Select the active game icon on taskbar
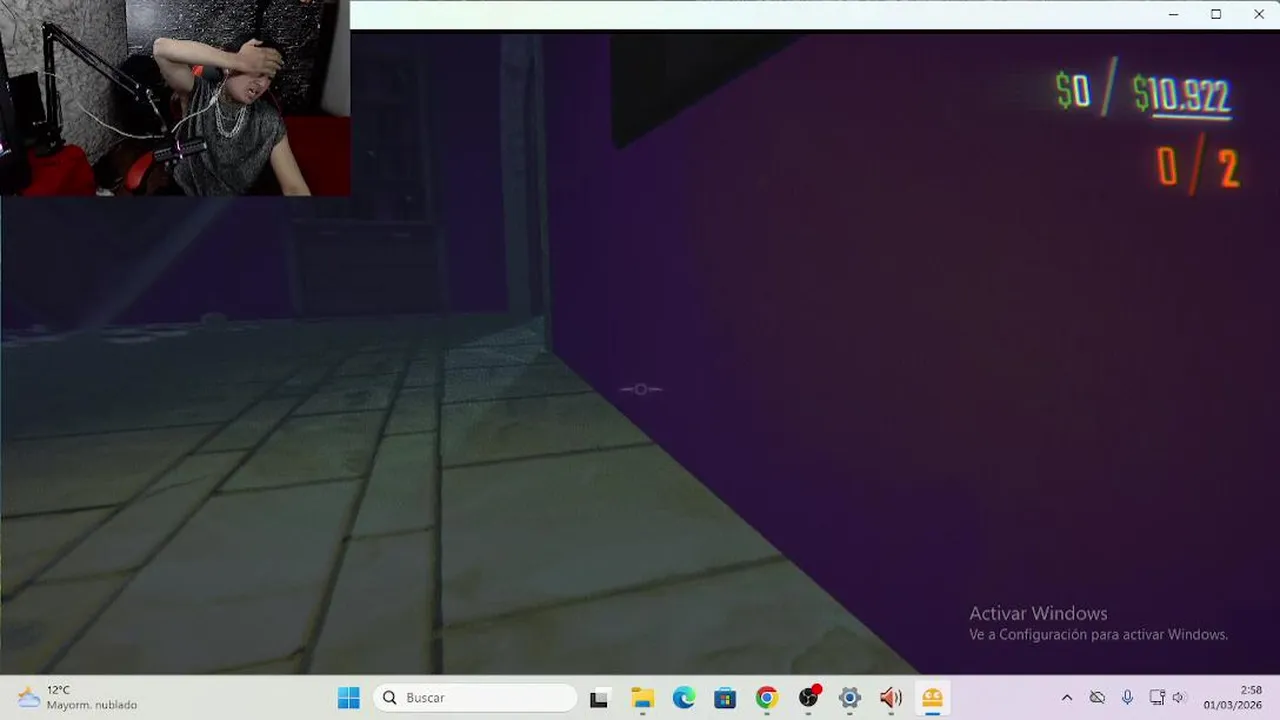This screenshot has width=1280, height=720. 932,698
